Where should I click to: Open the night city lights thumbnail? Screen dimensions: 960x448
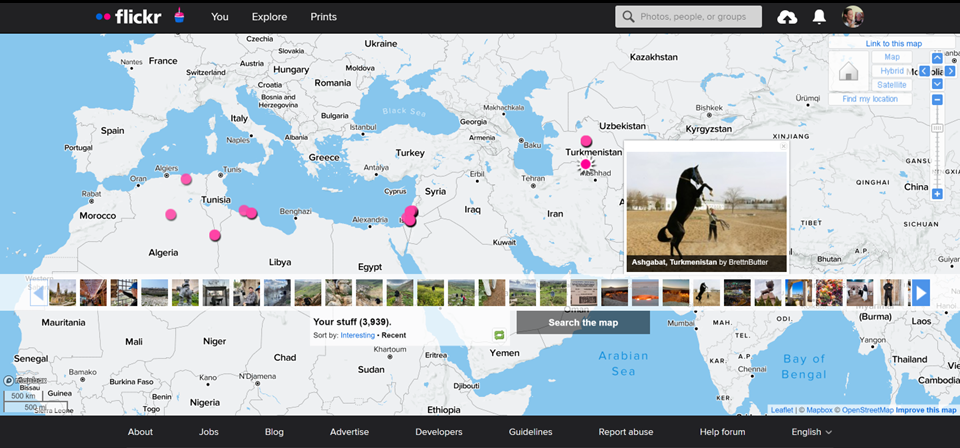[737, 293]
